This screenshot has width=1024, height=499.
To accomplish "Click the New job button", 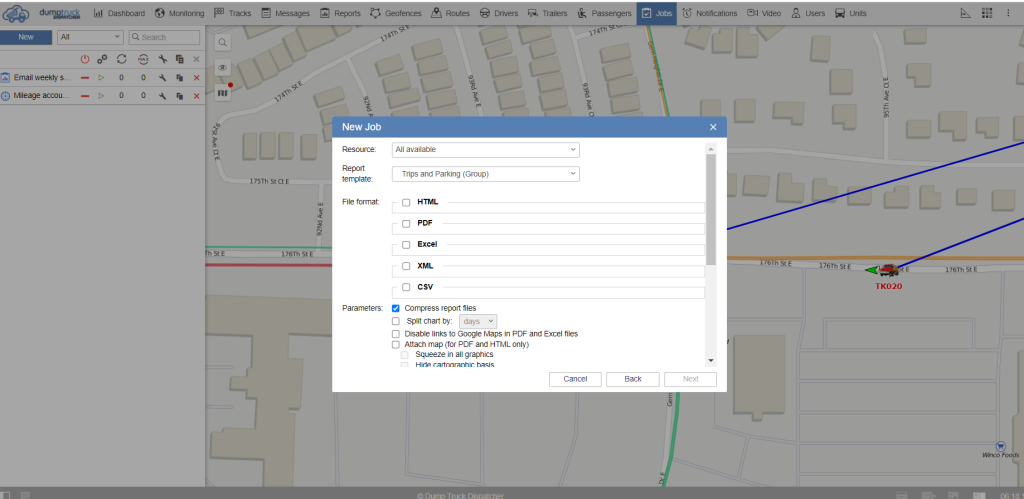I will pos(26,37).
